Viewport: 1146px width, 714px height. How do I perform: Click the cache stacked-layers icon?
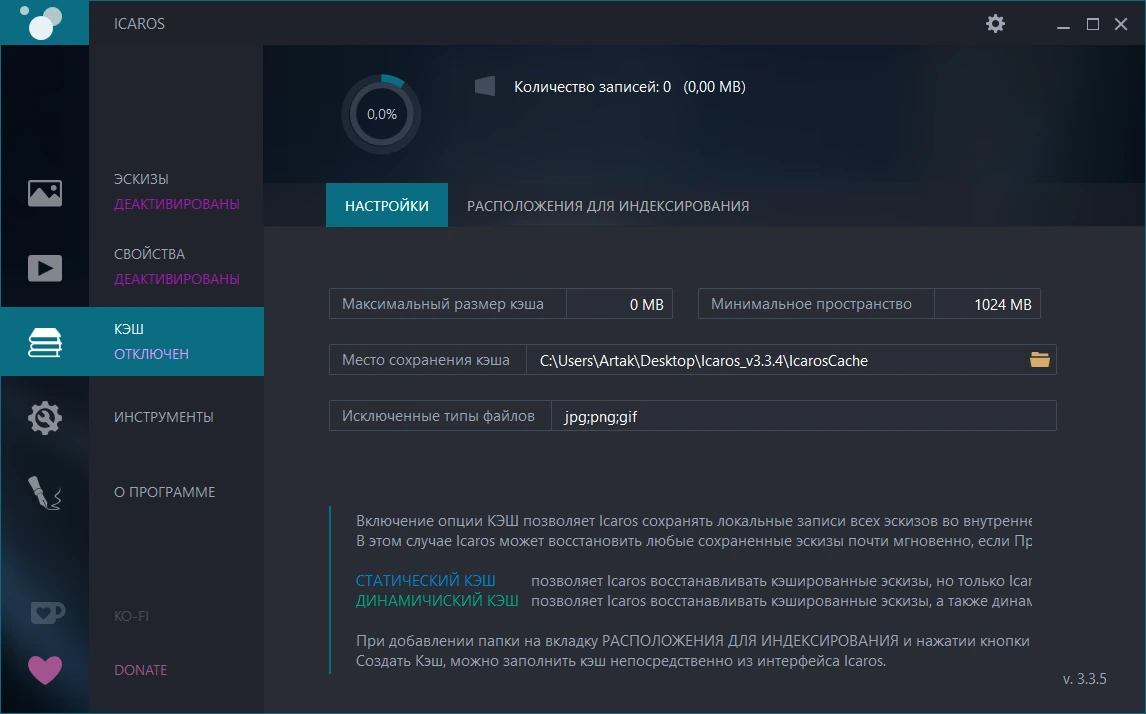45,342
